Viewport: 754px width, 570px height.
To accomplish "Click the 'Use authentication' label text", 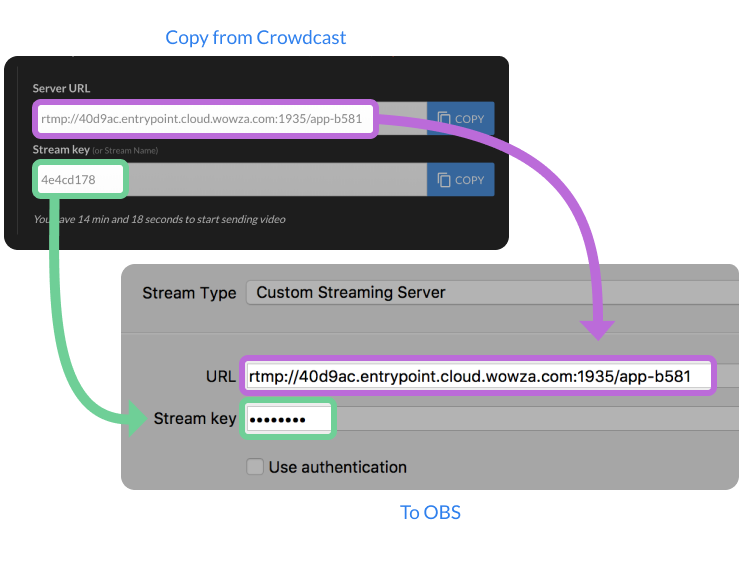I will click(x=338, y=467).
